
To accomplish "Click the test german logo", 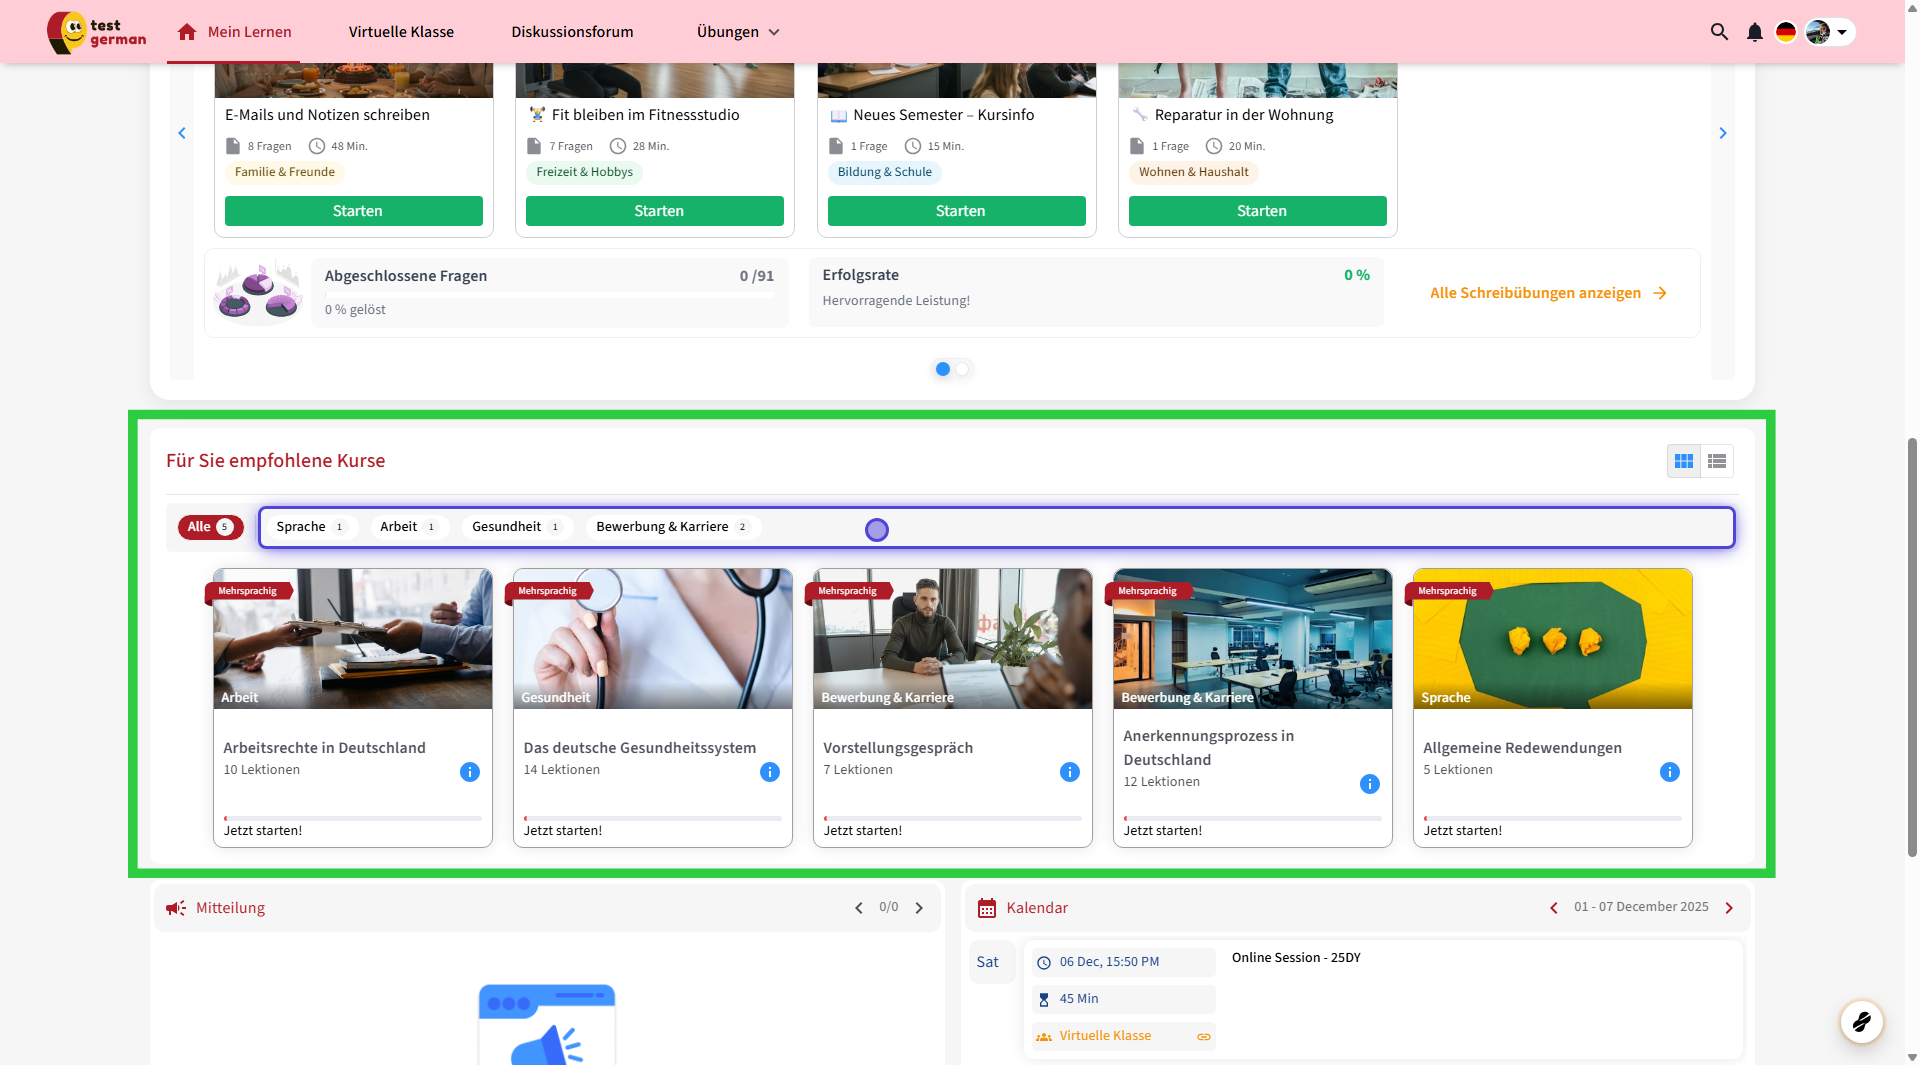I will [97, 32].
